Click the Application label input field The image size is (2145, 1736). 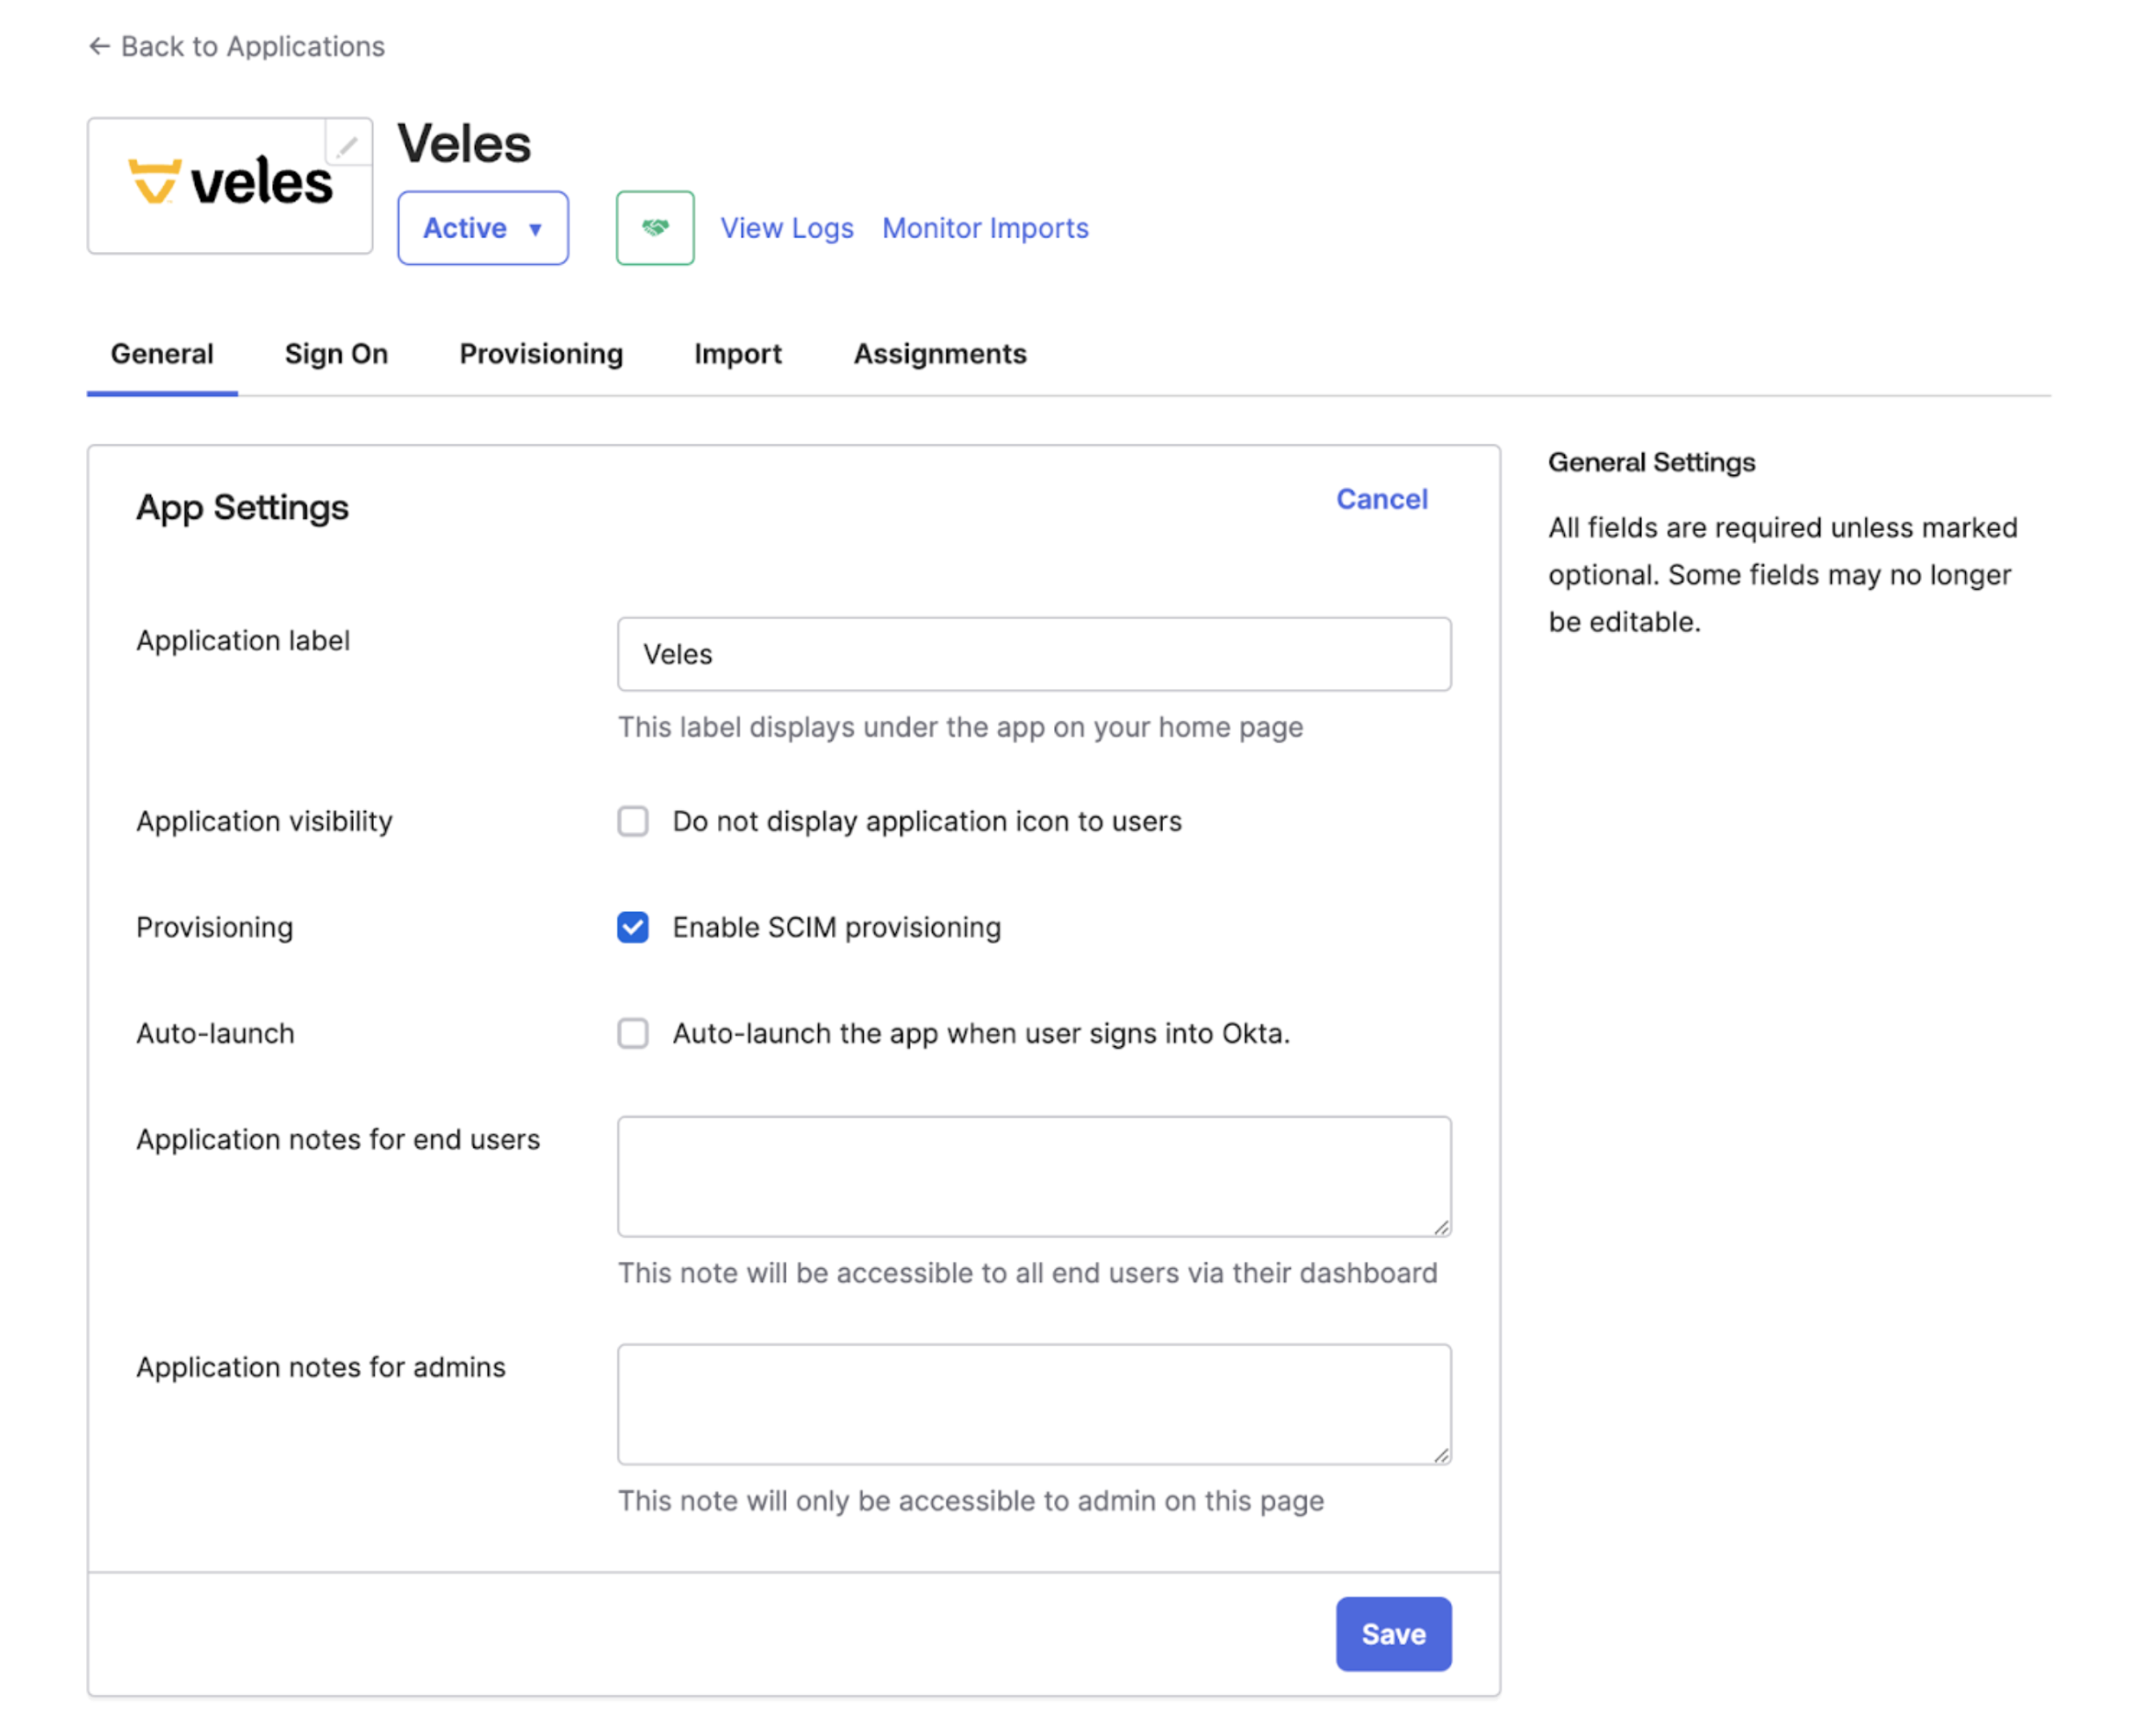(x=1034, y=654)
